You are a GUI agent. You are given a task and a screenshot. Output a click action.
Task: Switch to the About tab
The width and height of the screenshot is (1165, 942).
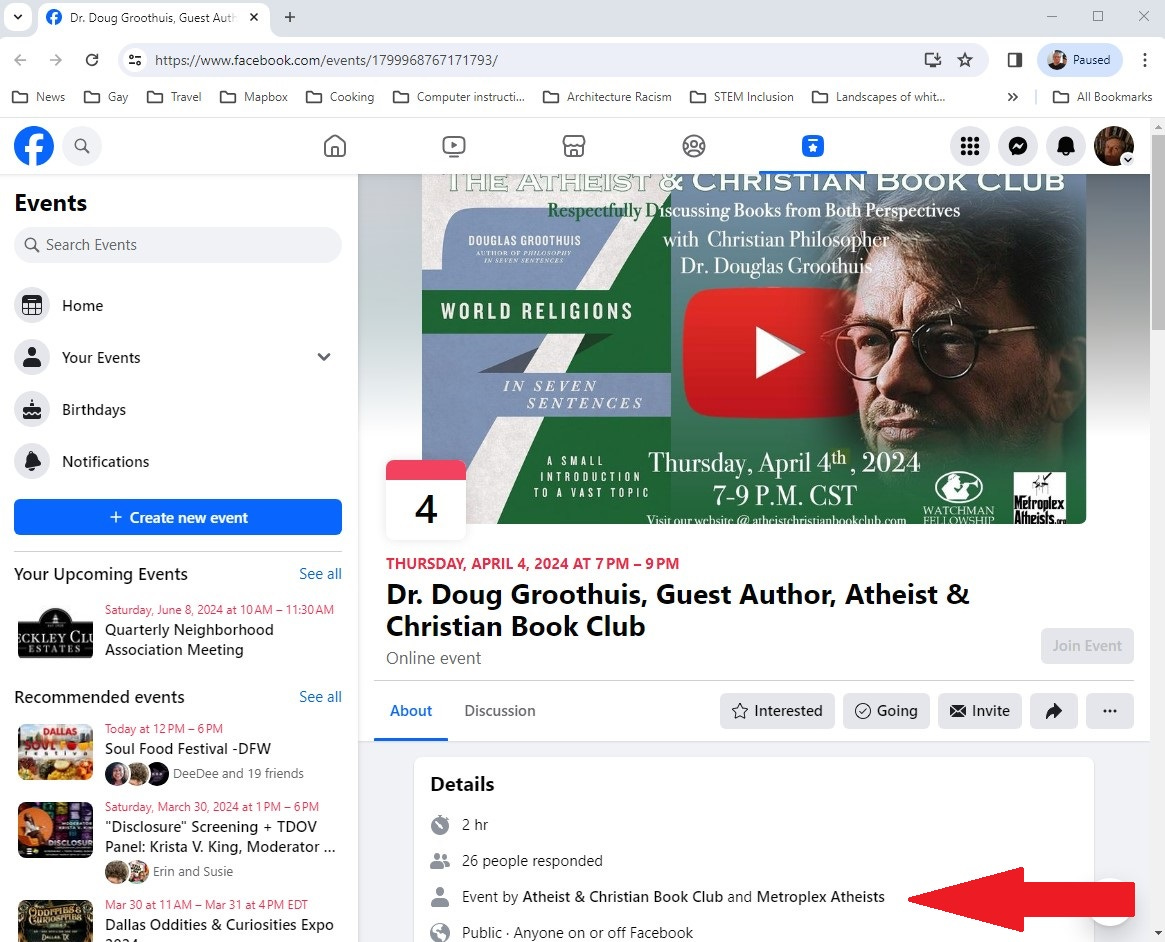[x=411, y=711]
